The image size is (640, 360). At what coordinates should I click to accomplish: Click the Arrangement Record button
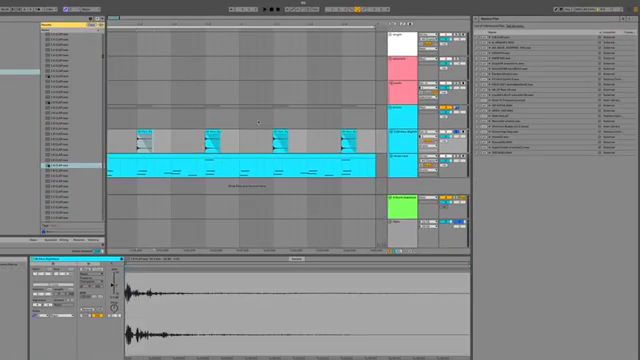coord(278,9)
